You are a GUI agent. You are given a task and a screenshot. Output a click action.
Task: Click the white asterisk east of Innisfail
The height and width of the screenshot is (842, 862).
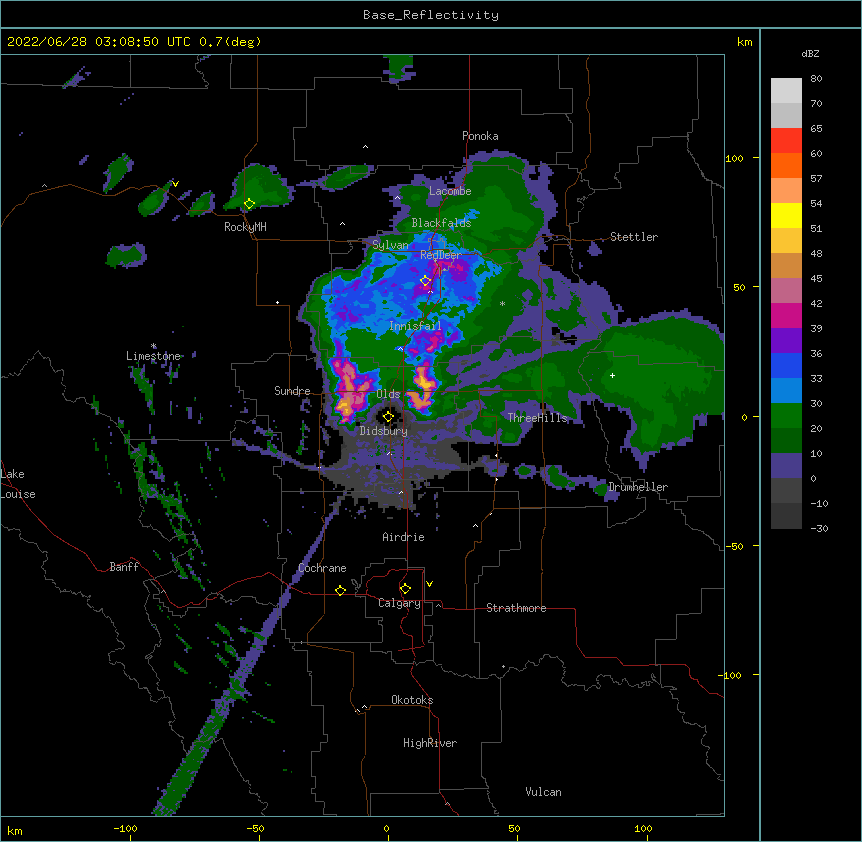pos(502,303)
